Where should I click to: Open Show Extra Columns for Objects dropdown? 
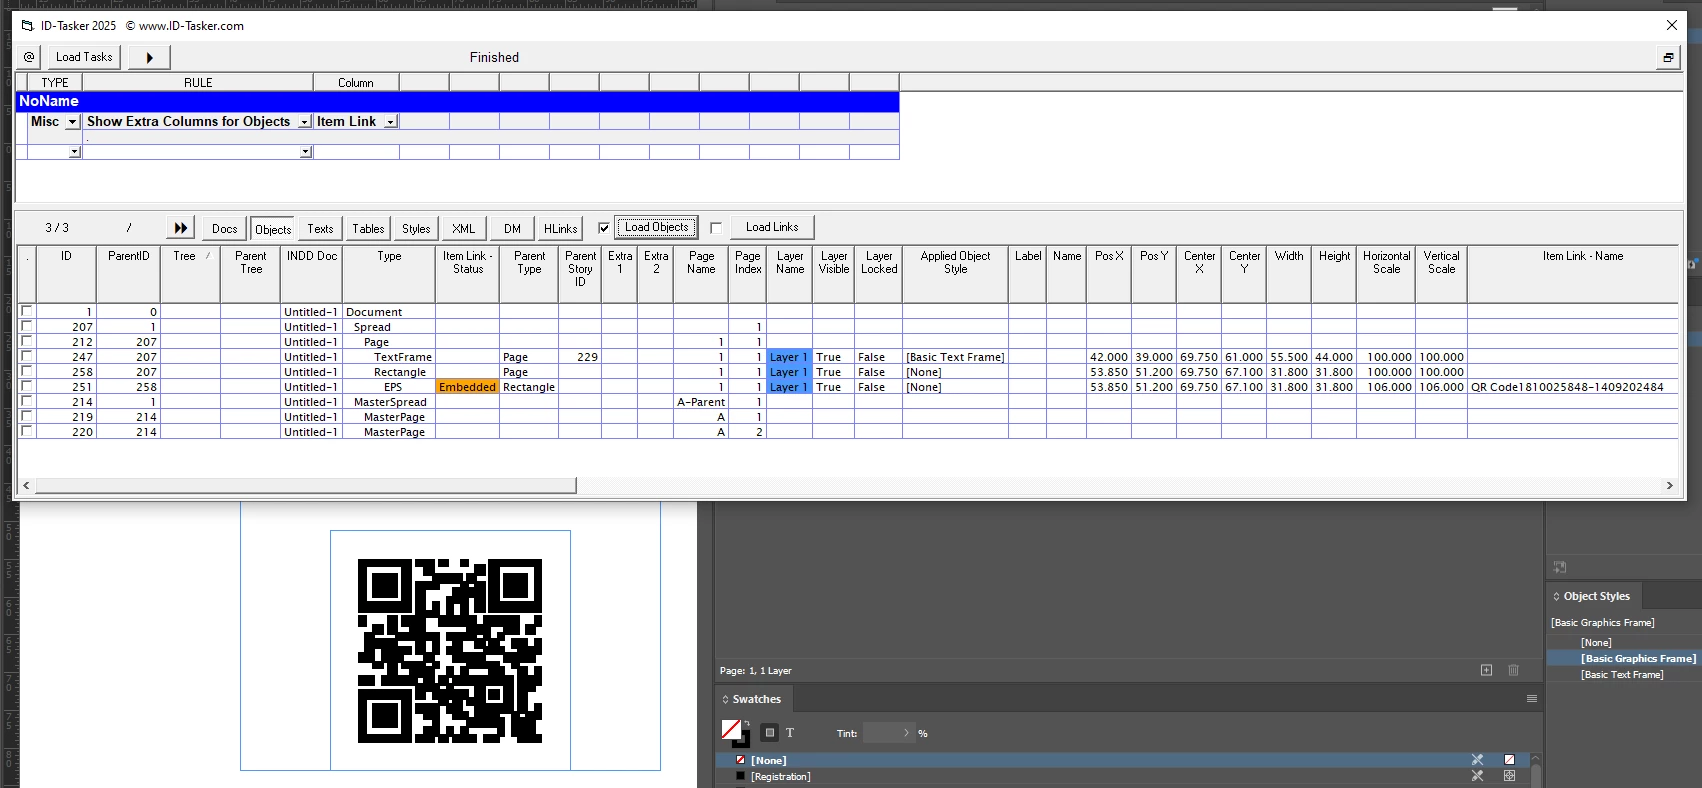[305, 122]
